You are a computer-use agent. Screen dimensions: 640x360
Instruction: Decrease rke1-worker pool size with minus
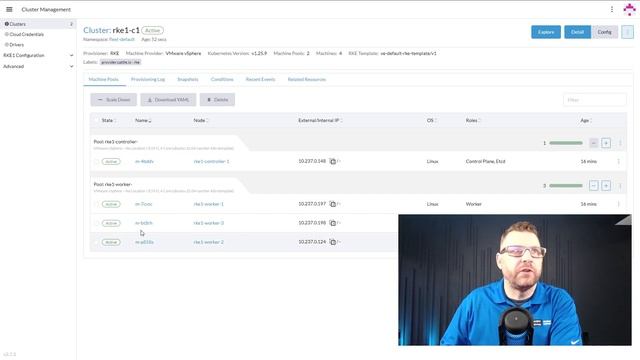(593, 186)
